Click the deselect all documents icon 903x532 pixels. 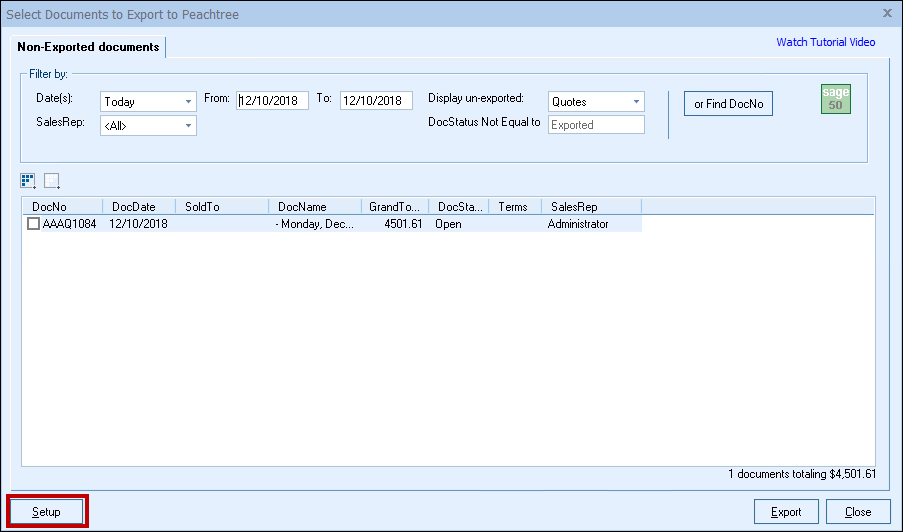click(x=52, y=181)
